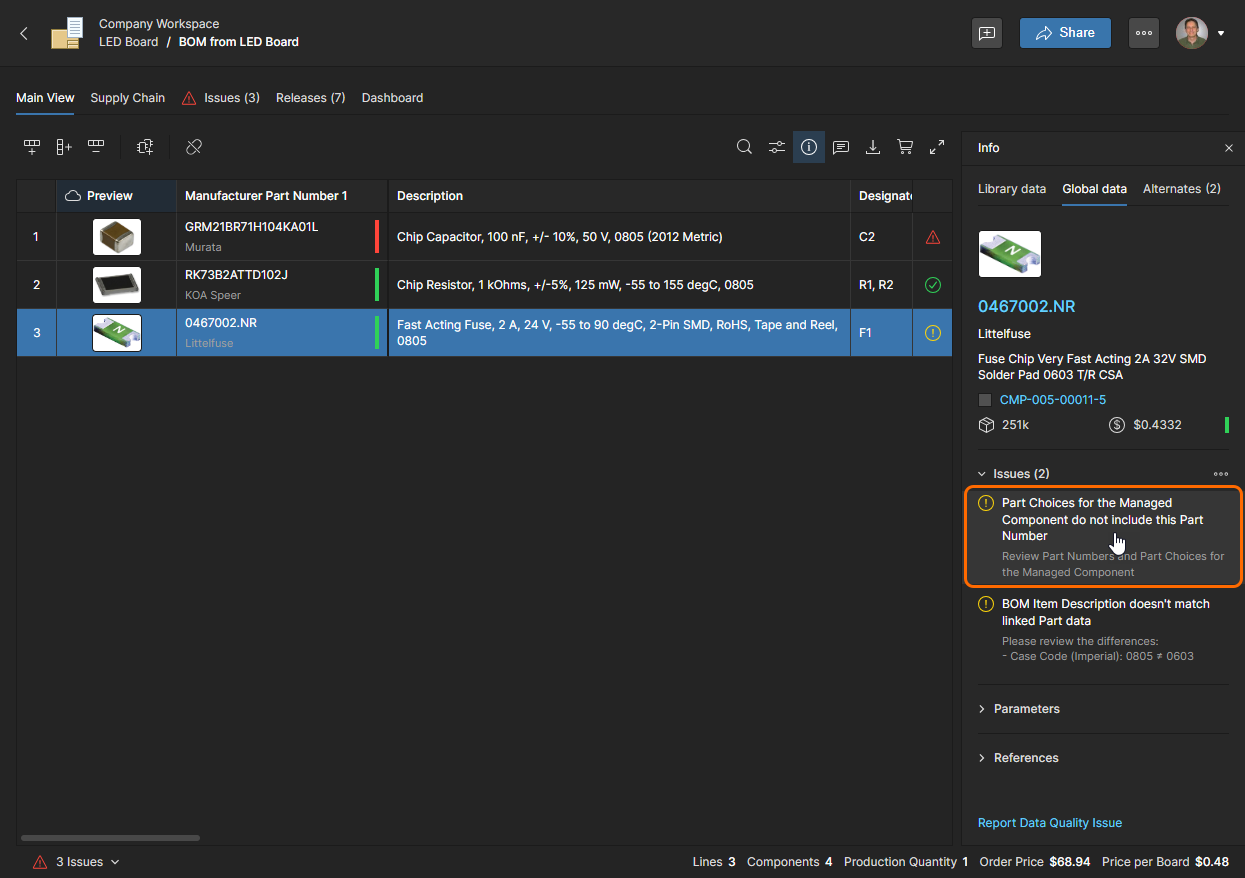The image size is (1245, 878).
Task: Open the search tool in BOM toolbar
Action: [744, 147]
